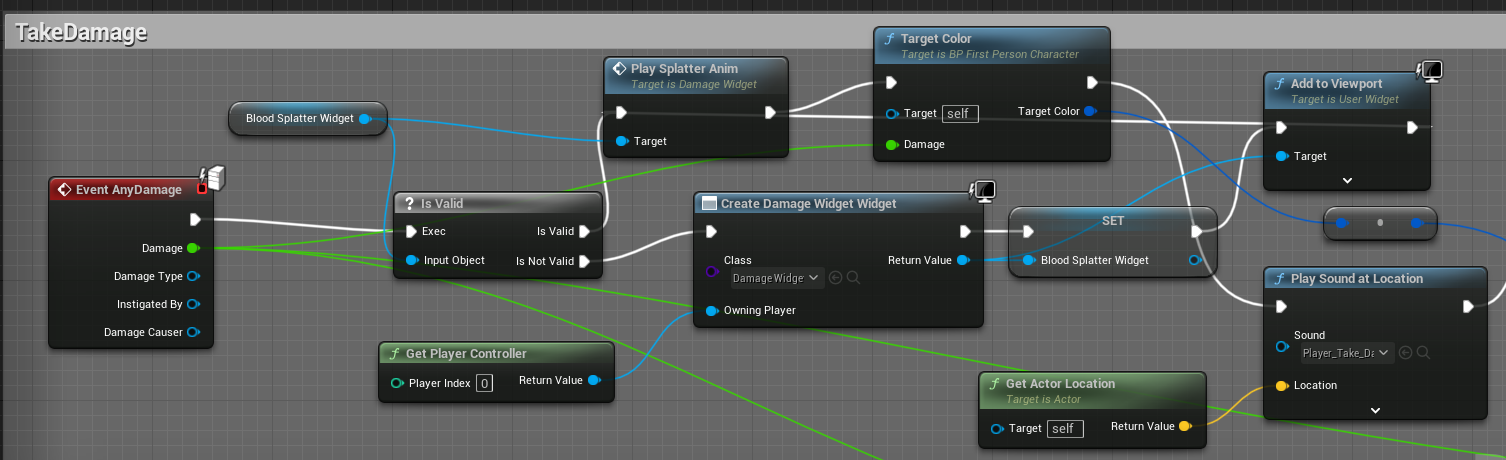Click the Play Splatter Anim exec input pin
This screenshot has width=1506, height=460.
click(622, 112)
